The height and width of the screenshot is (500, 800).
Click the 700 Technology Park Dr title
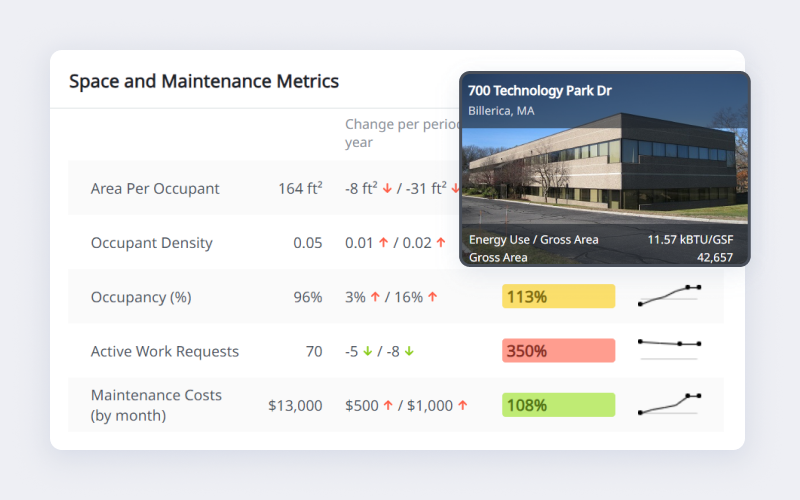[540, 91]
